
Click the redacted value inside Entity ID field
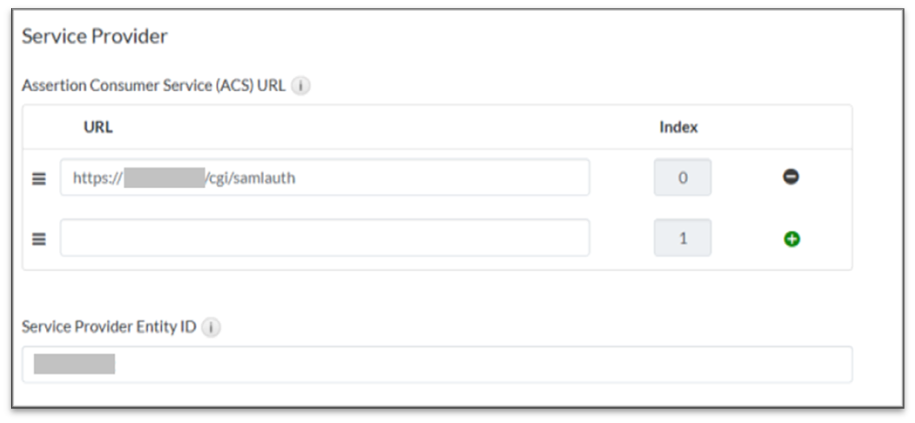coord(74,364)
